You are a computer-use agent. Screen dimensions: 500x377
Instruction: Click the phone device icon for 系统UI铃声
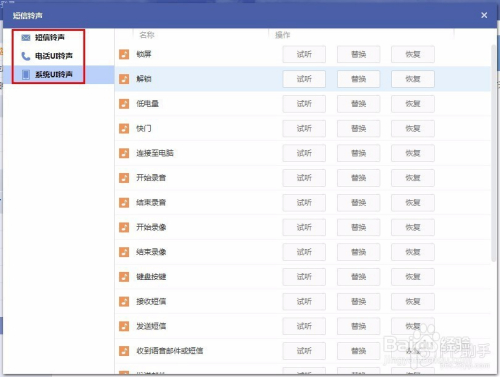pyautogui.click(x=26, y=75)
